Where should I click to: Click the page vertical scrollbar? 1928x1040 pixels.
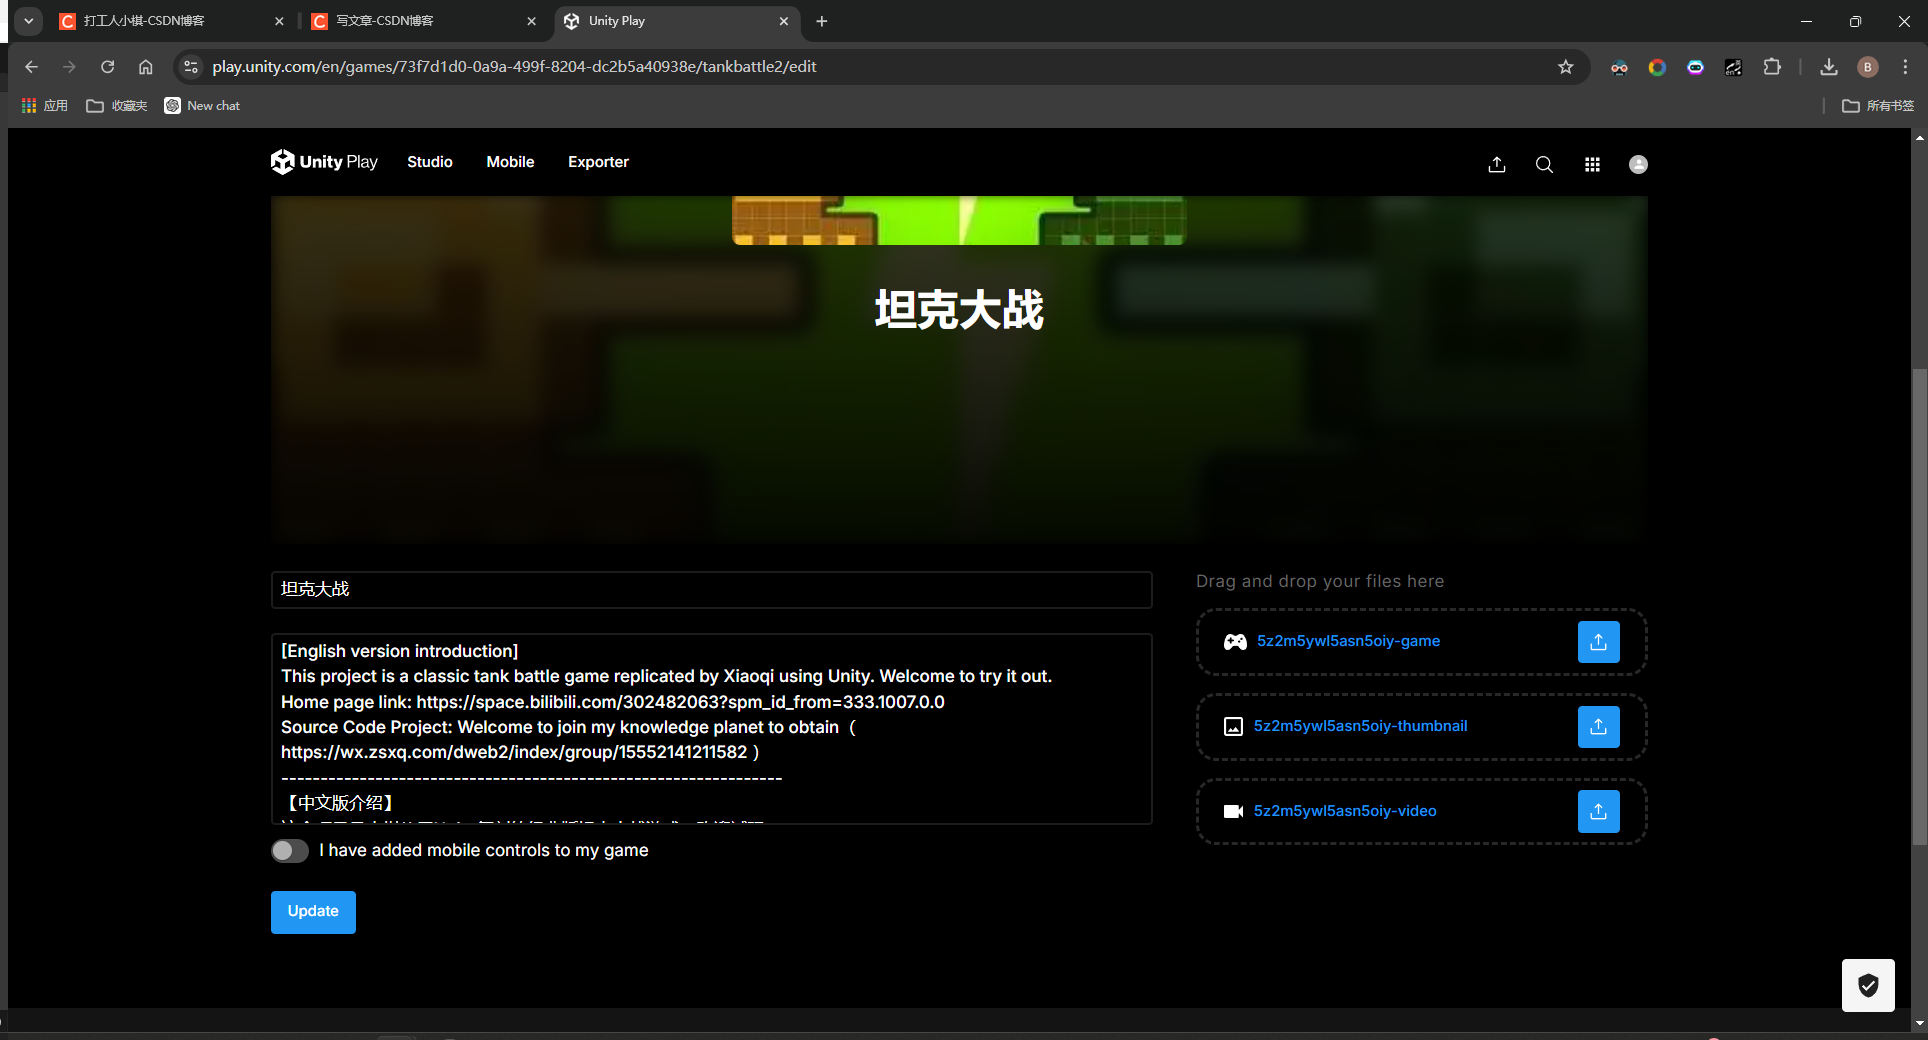point(1919,608)
